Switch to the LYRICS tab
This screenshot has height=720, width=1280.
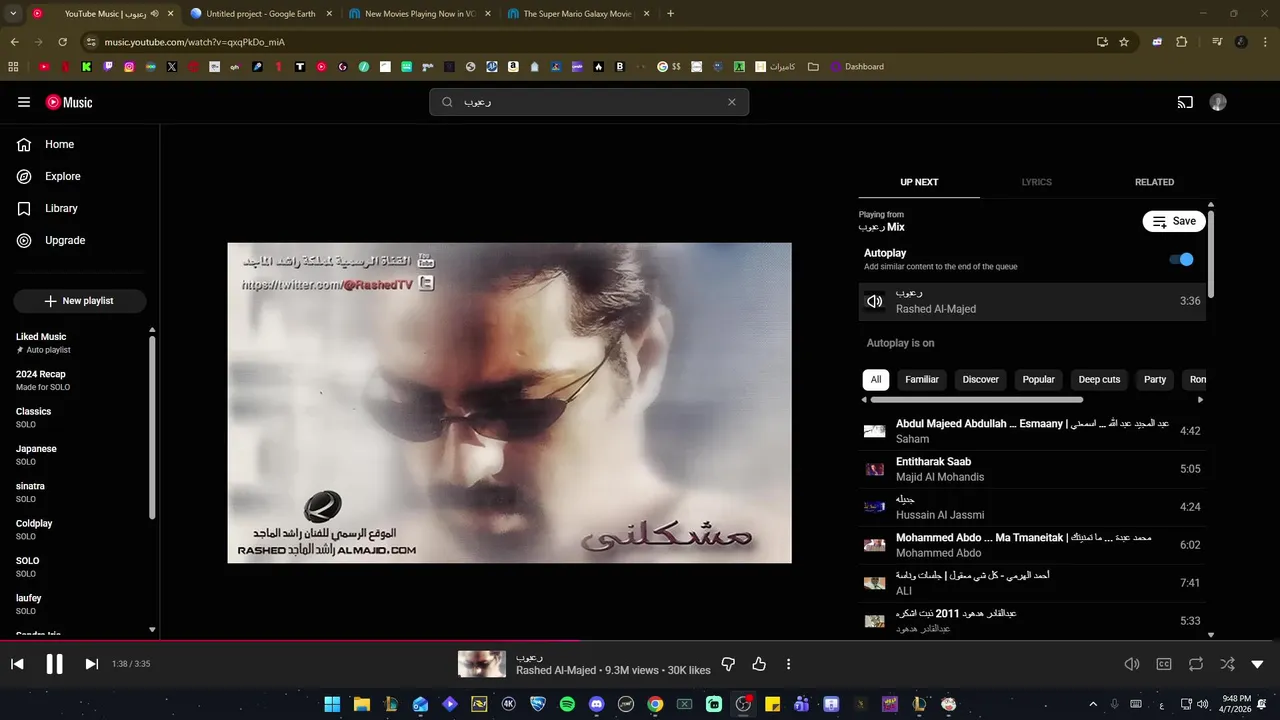(x=1036, y=182)
